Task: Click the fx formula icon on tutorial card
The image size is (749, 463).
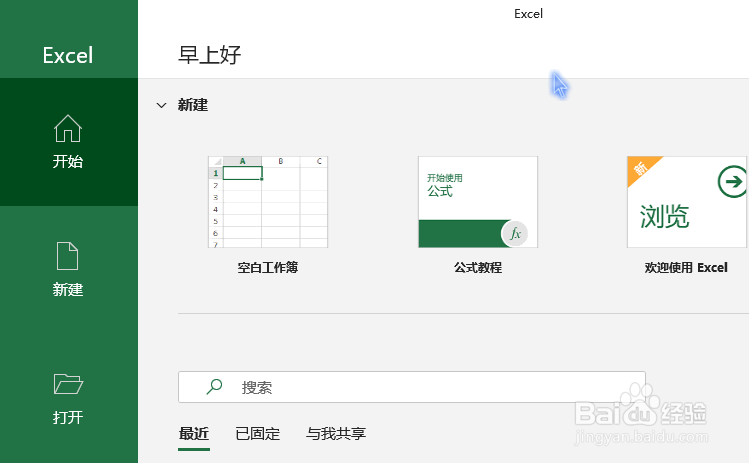Action: pyautogui.click(x=515, y=234)
